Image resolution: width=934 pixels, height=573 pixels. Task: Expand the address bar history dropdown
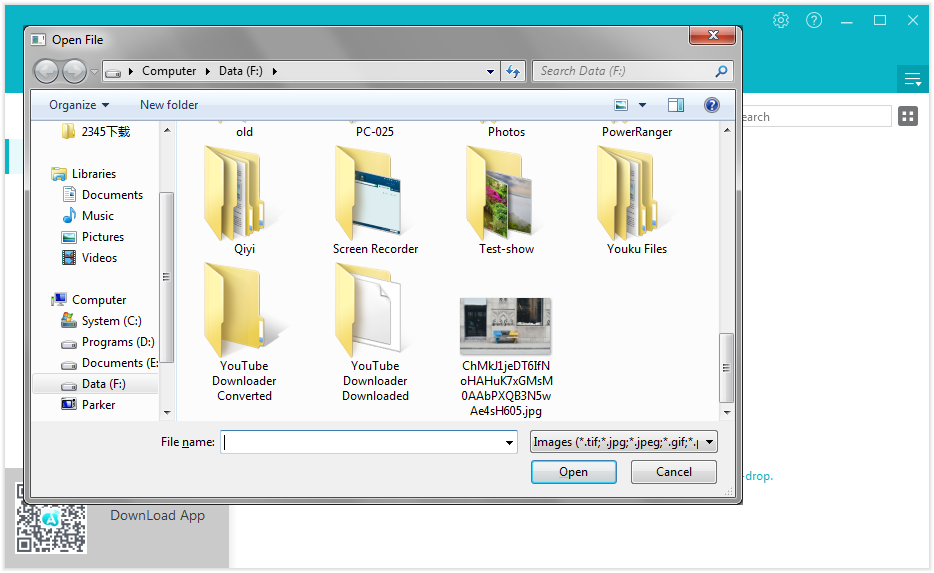click(x=490, y=71)
